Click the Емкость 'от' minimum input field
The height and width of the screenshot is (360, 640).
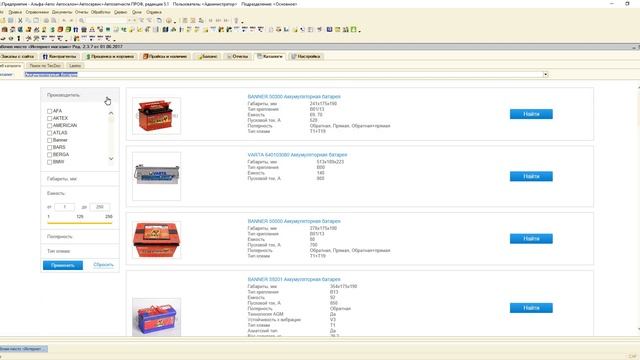[64, 207]
